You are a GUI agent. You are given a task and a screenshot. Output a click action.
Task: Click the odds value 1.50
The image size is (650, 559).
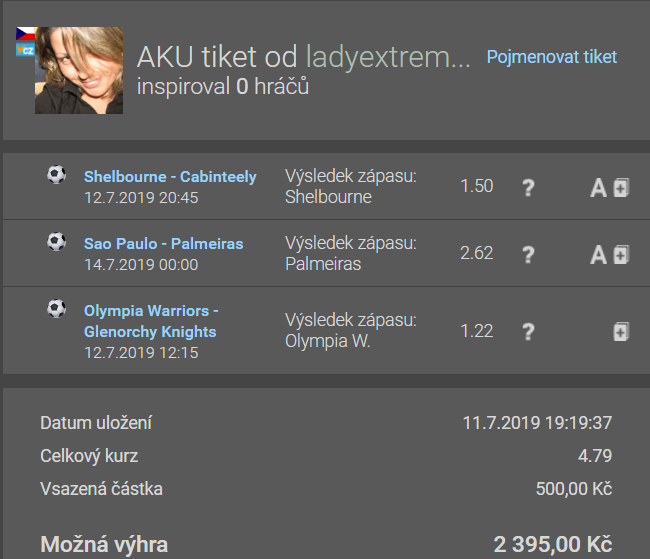pyautogui.click(x=477, y=186)
